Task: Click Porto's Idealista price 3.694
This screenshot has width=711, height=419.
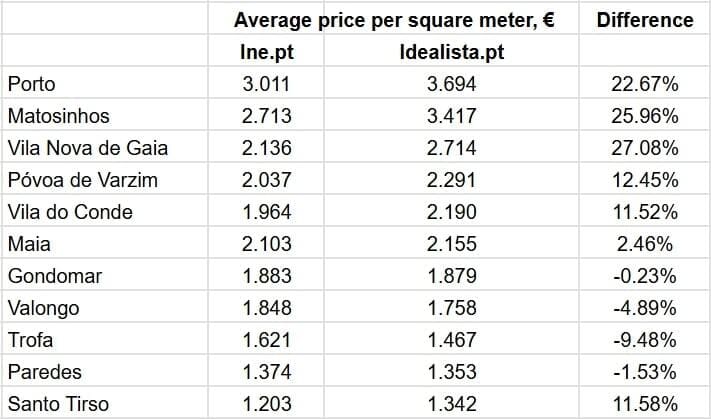Action: [x=451, y=84]
